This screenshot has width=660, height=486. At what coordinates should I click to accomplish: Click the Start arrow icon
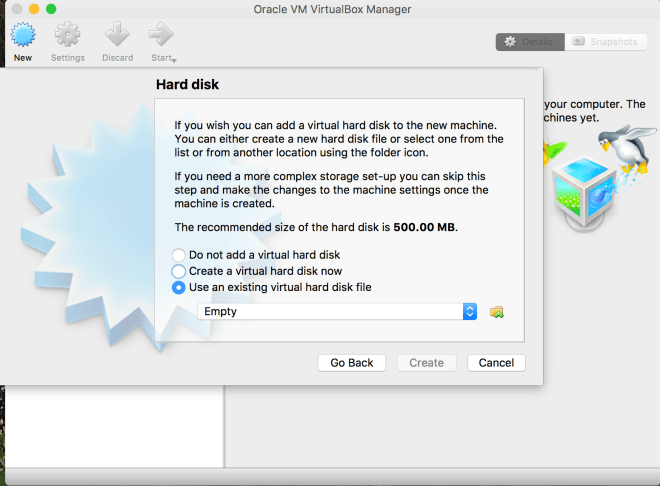click(161, 35)
